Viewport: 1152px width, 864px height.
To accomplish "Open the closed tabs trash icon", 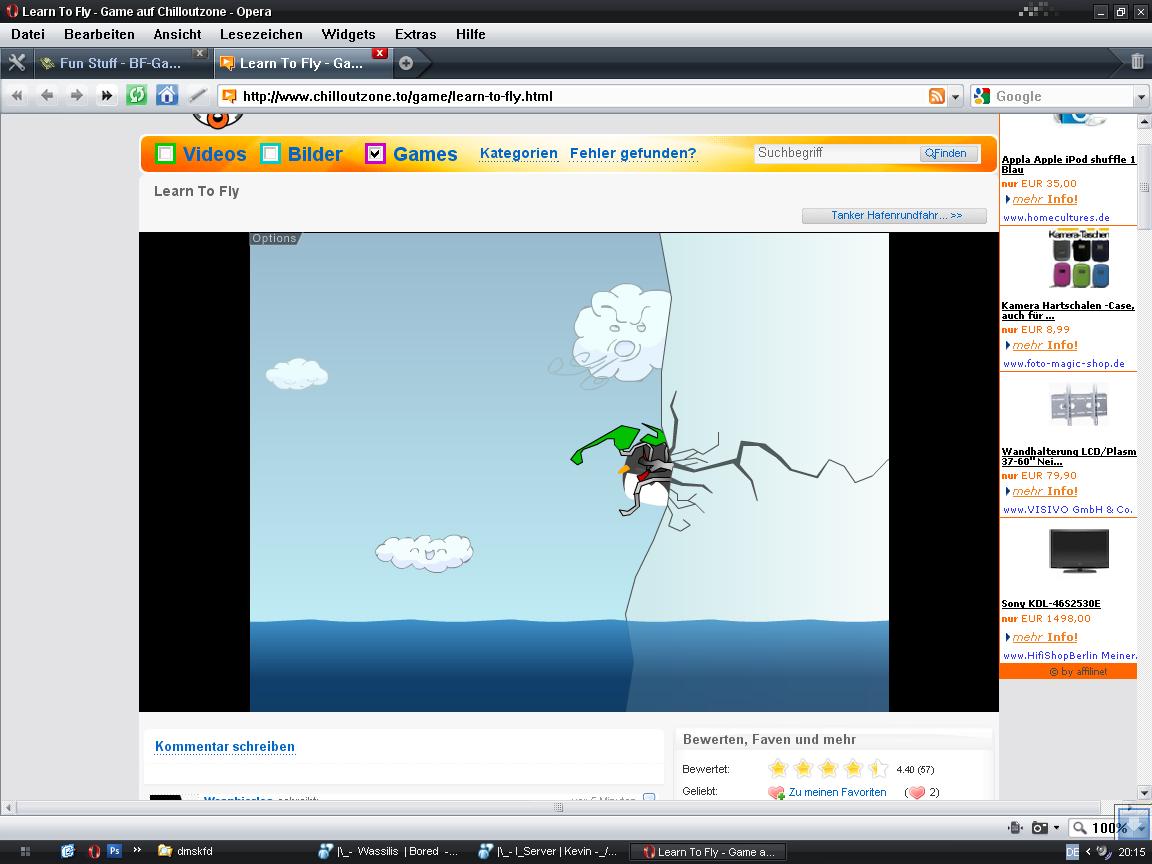I will click(x=1137, y=62).
